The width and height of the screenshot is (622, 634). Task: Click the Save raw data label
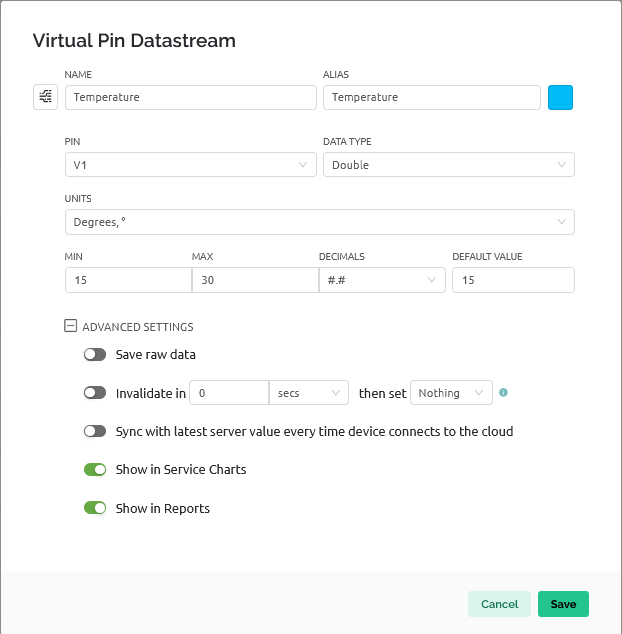[156, 355]
